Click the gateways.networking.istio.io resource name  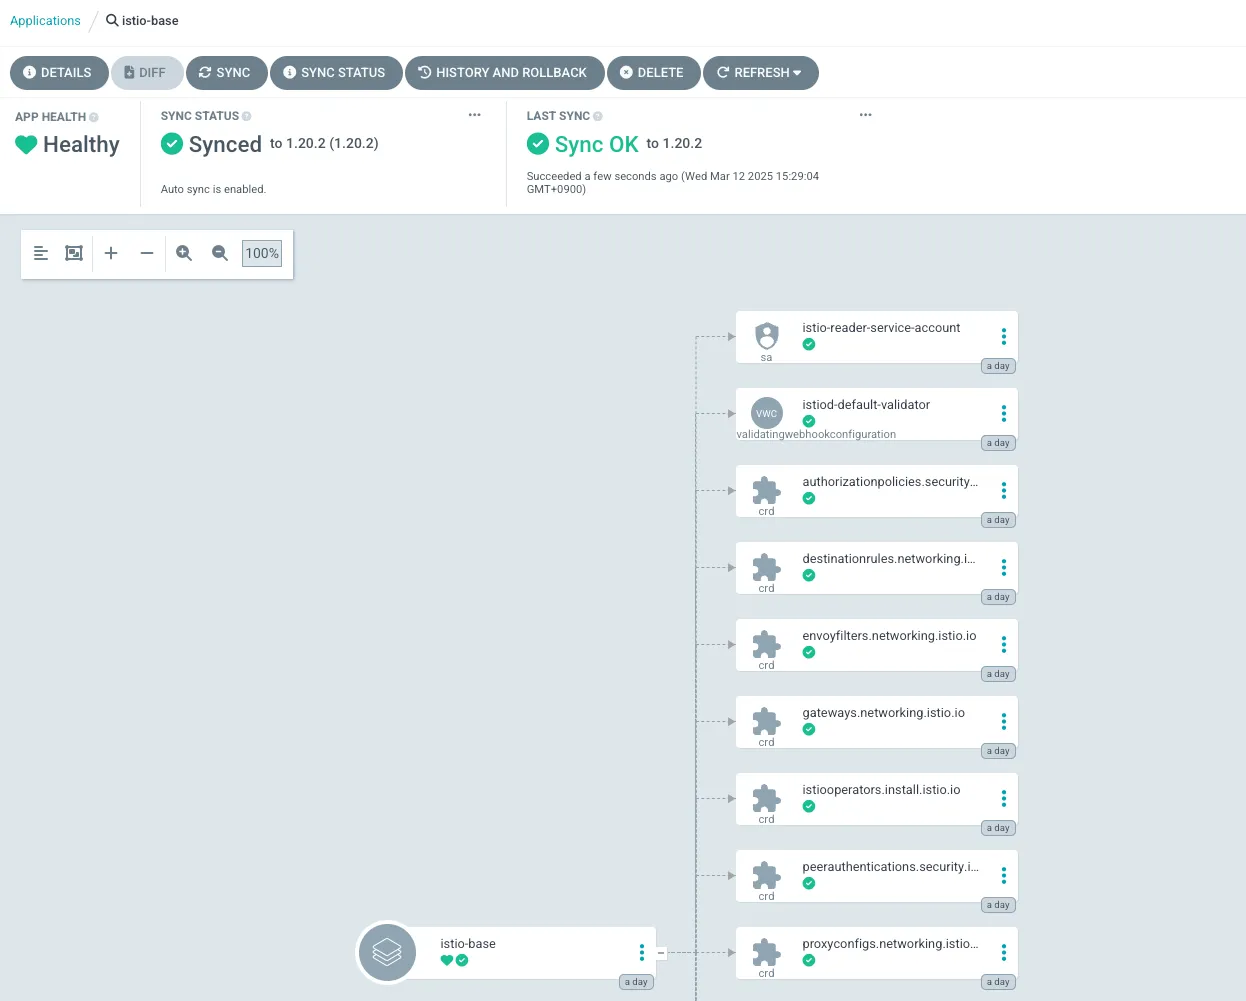pos(883,713)
